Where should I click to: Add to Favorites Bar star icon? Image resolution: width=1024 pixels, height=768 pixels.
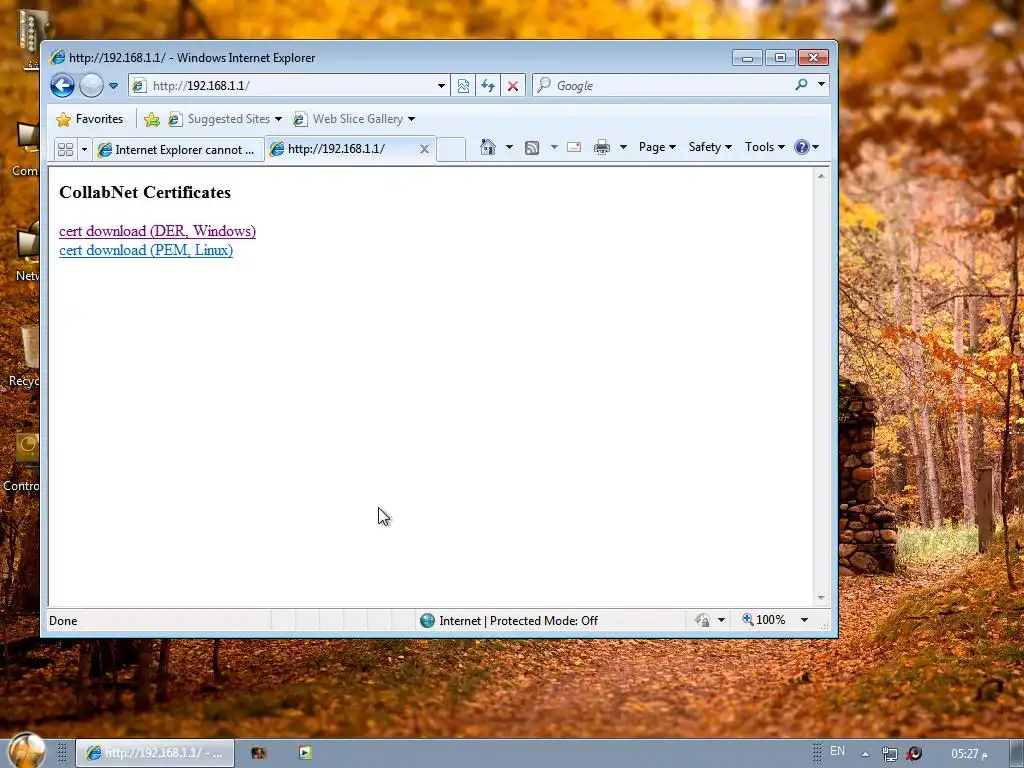(152, 120)
